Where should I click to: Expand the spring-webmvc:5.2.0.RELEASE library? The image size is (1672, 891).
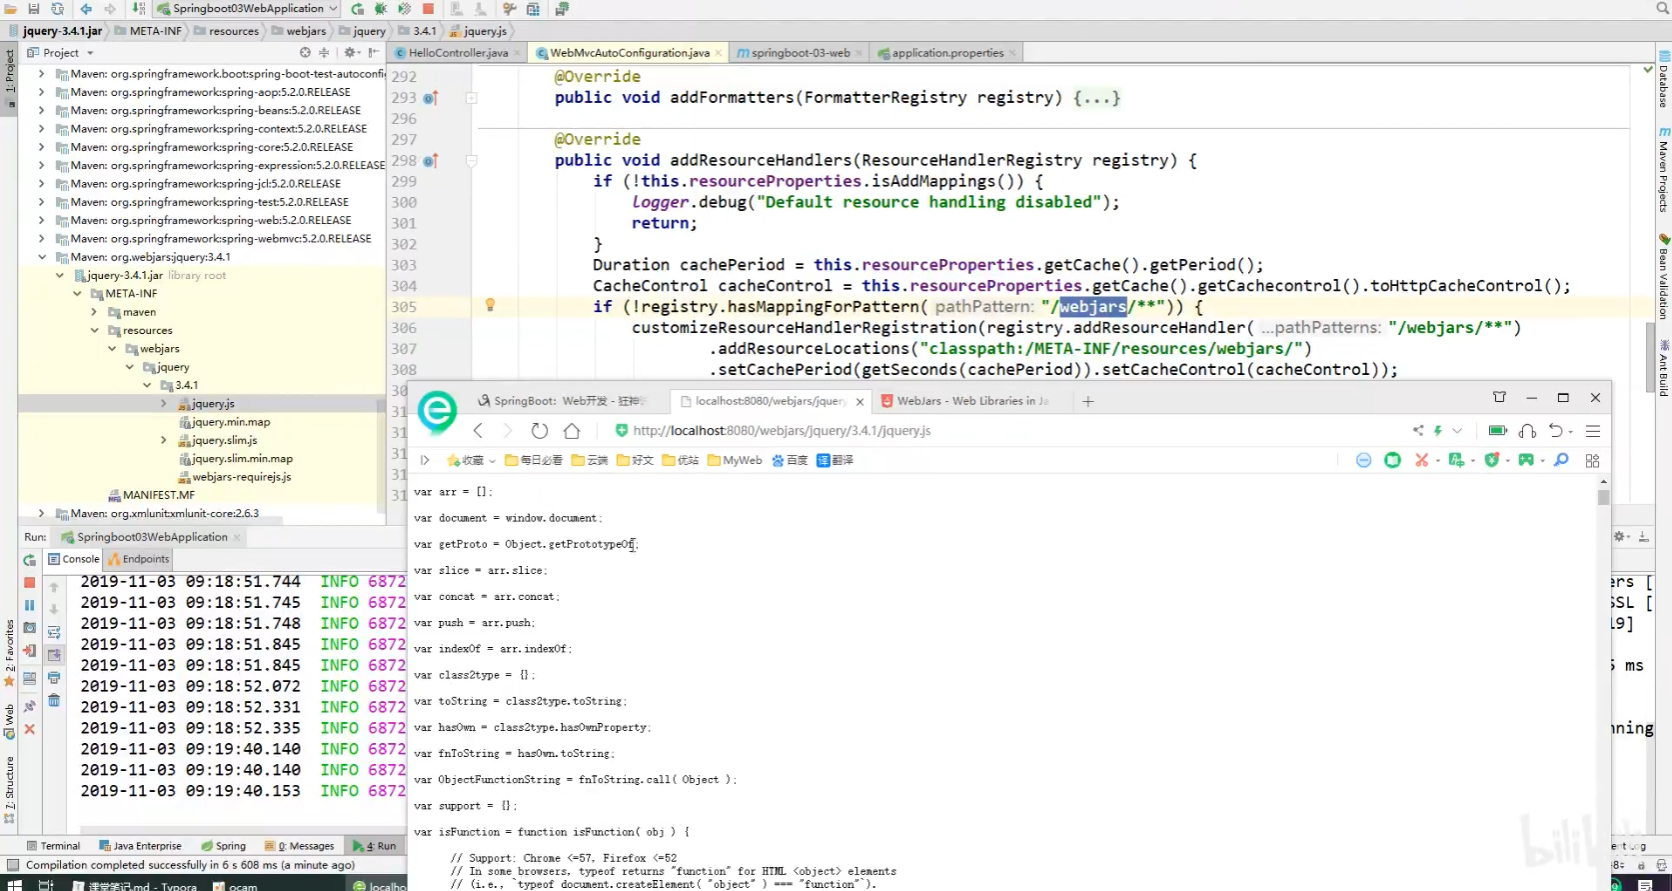[x=41, y=239]
